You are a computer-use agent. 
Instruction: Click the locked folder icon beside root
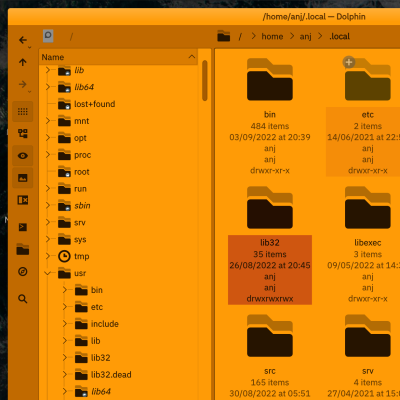[64, 172]
